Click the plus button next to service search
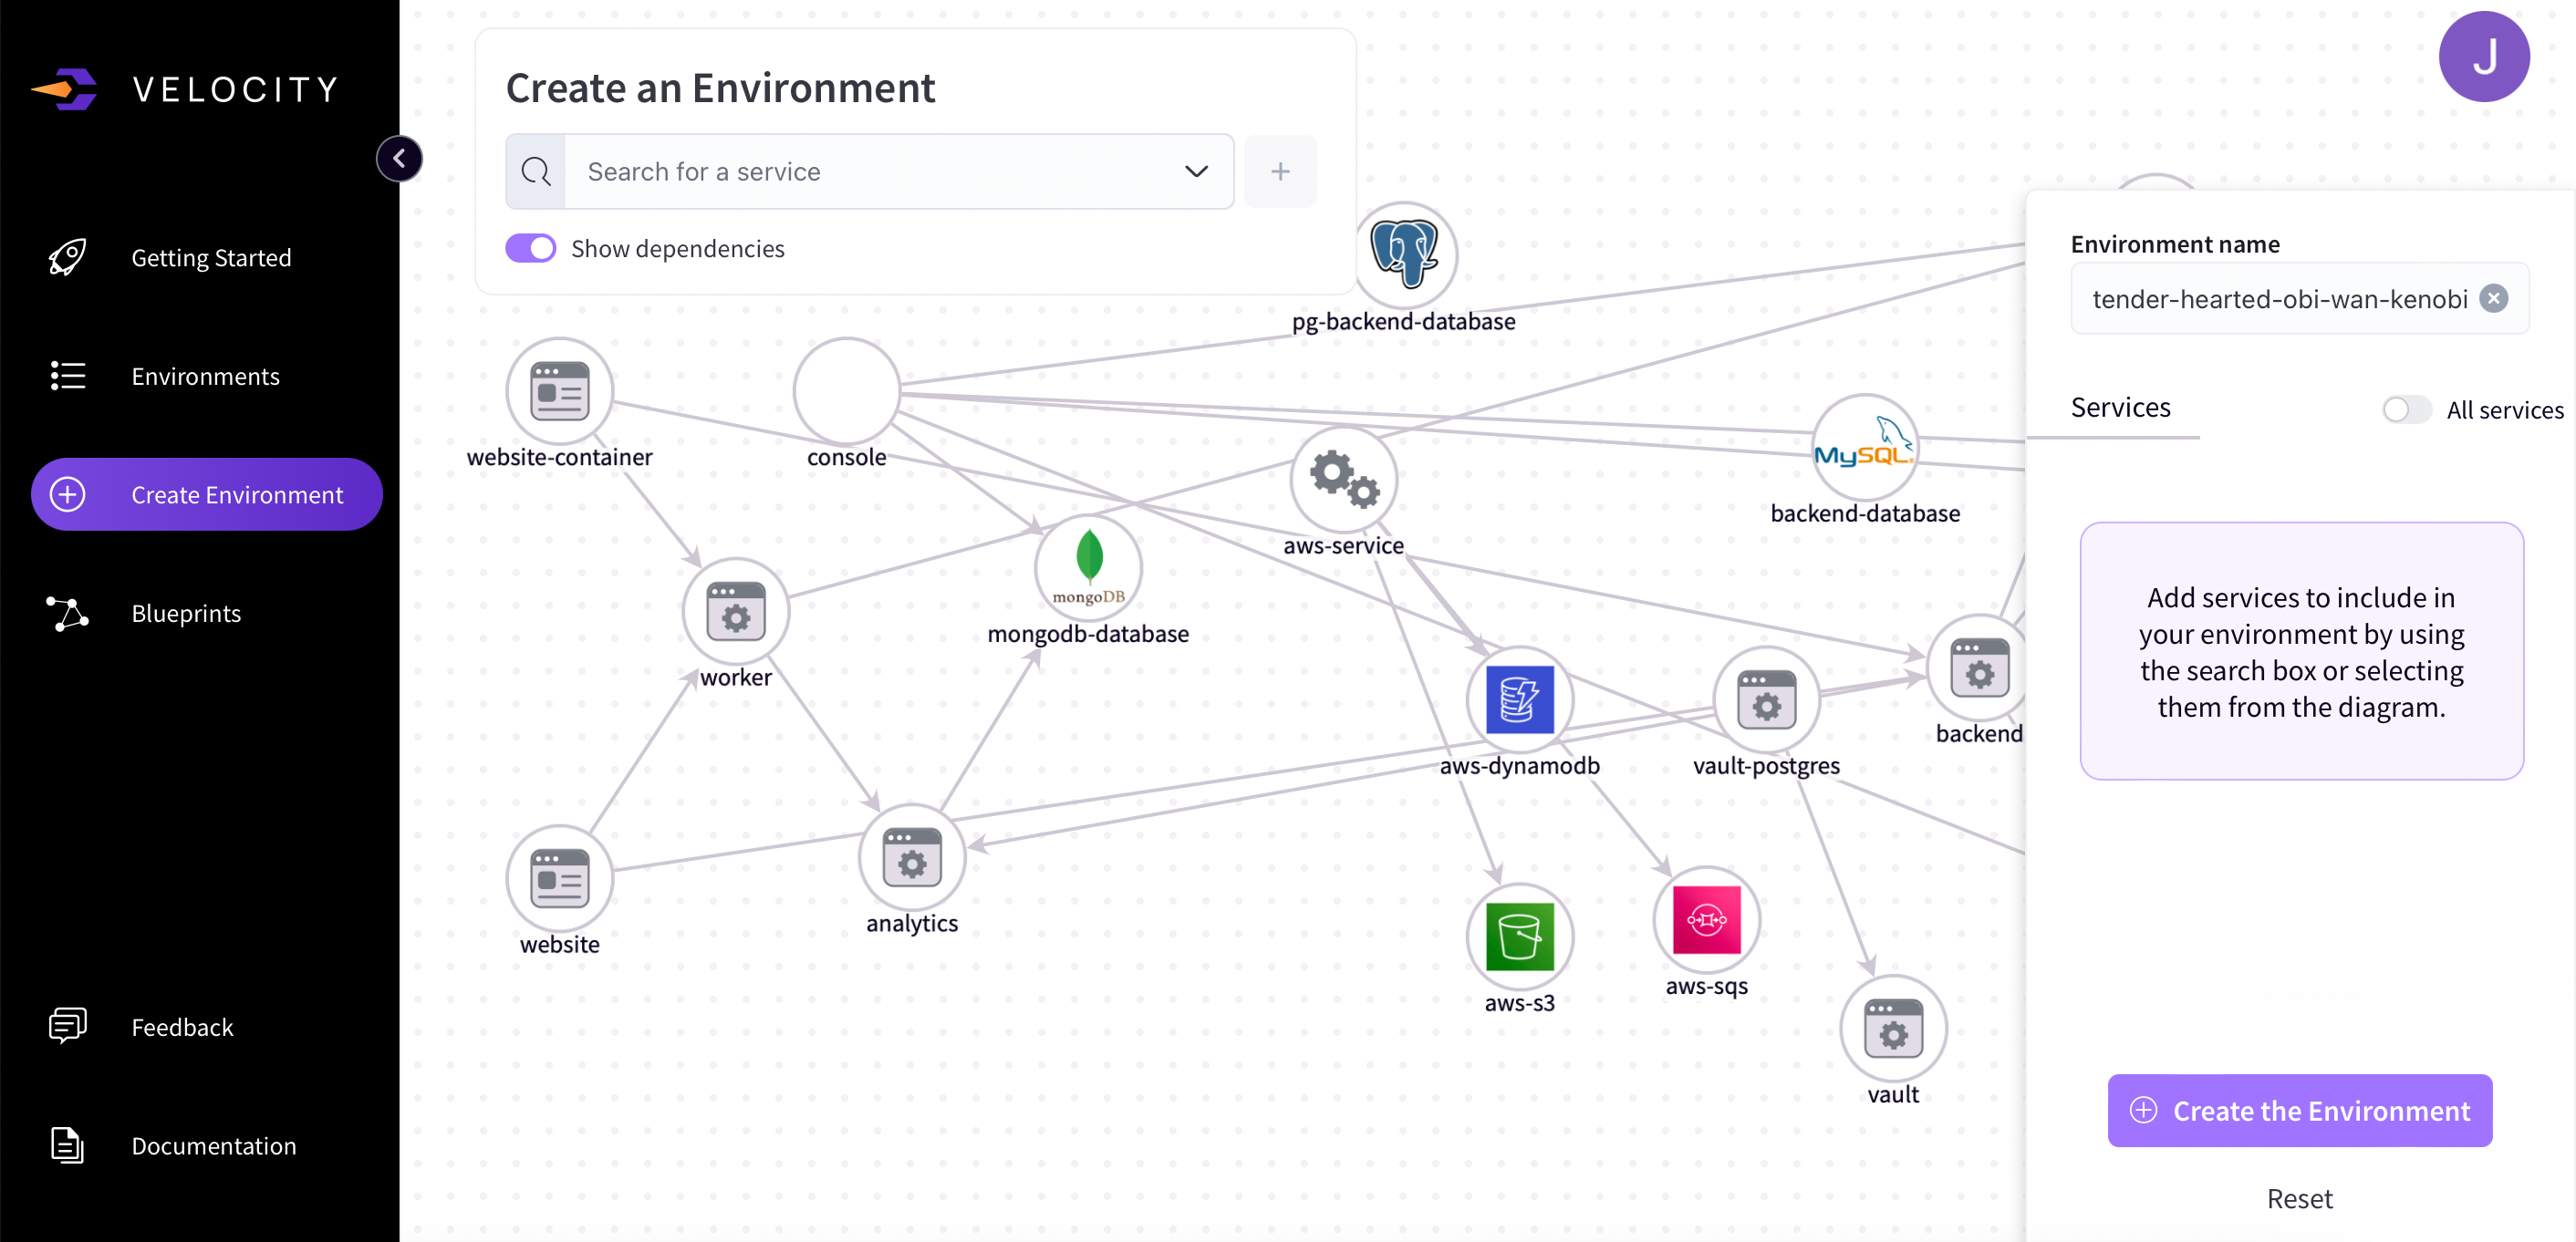 1280,171
